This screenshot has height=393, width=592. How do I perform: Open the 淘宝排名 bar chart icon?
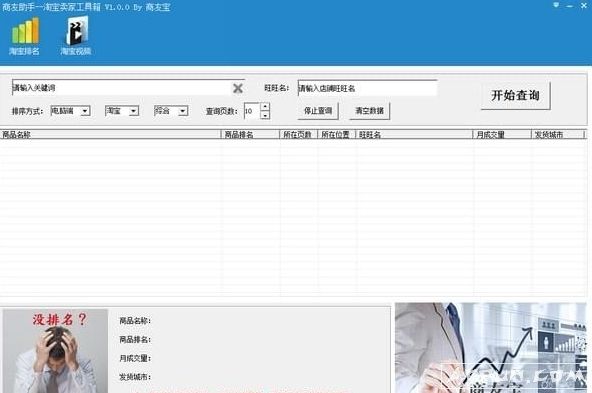(x=25, y=31)
